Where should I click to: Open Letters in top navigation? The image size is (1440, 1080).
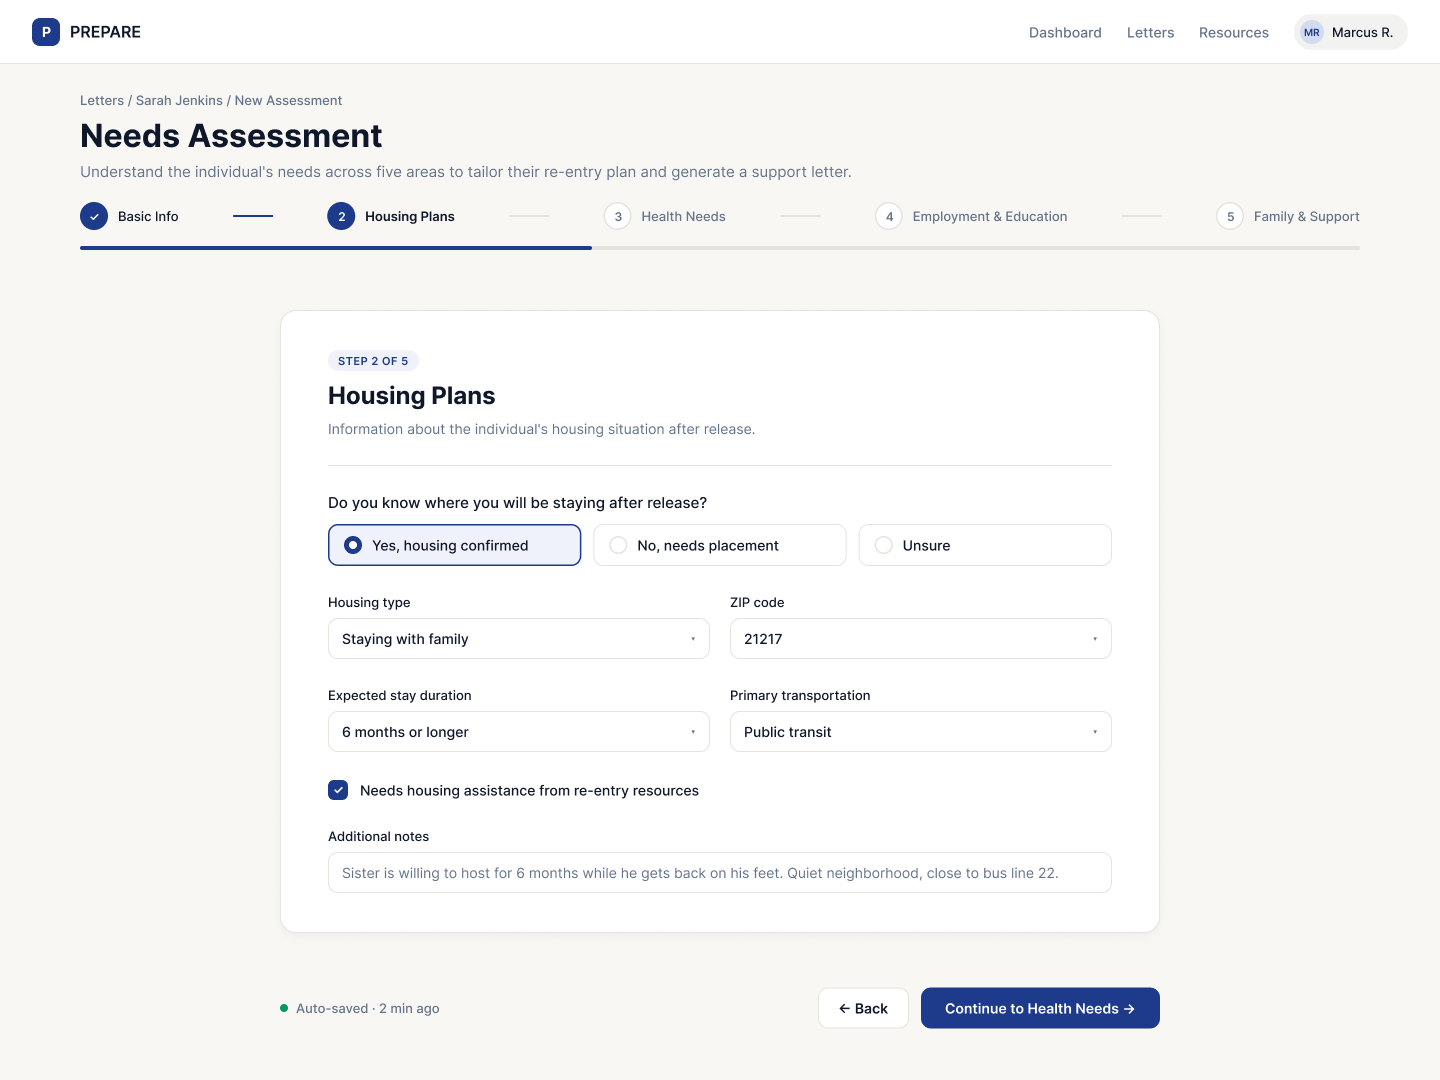click(x=1150, y=32)
